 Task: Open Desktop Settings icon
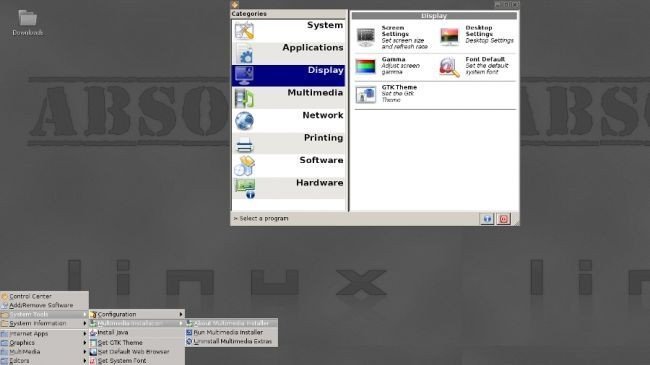(x=450, y=36)
